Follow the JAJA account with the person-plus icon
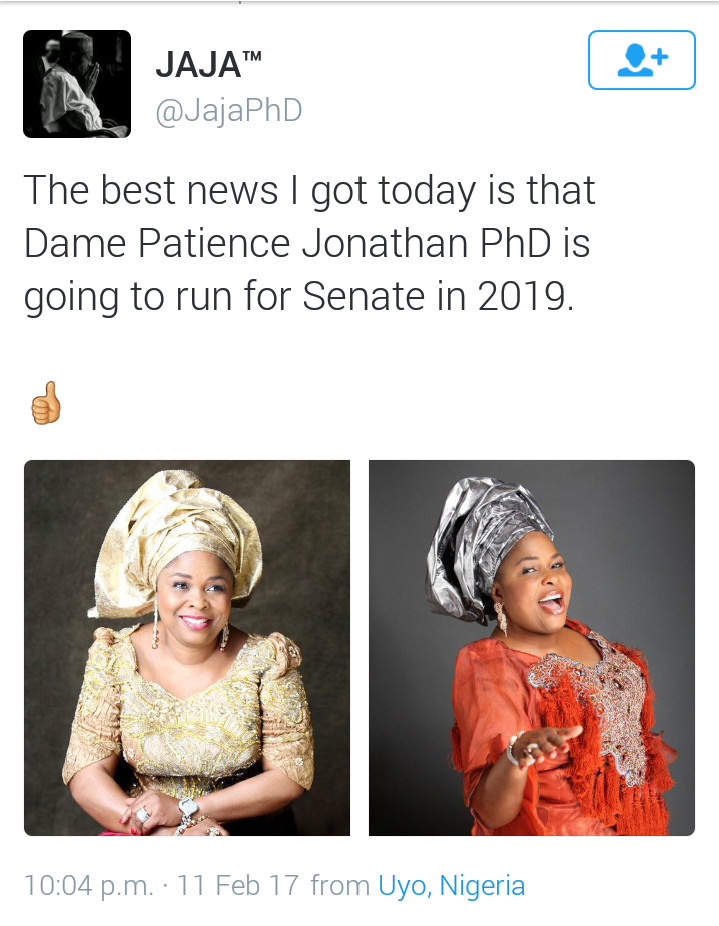The height and width of the screenshot is (926, 719). [642, 60]
